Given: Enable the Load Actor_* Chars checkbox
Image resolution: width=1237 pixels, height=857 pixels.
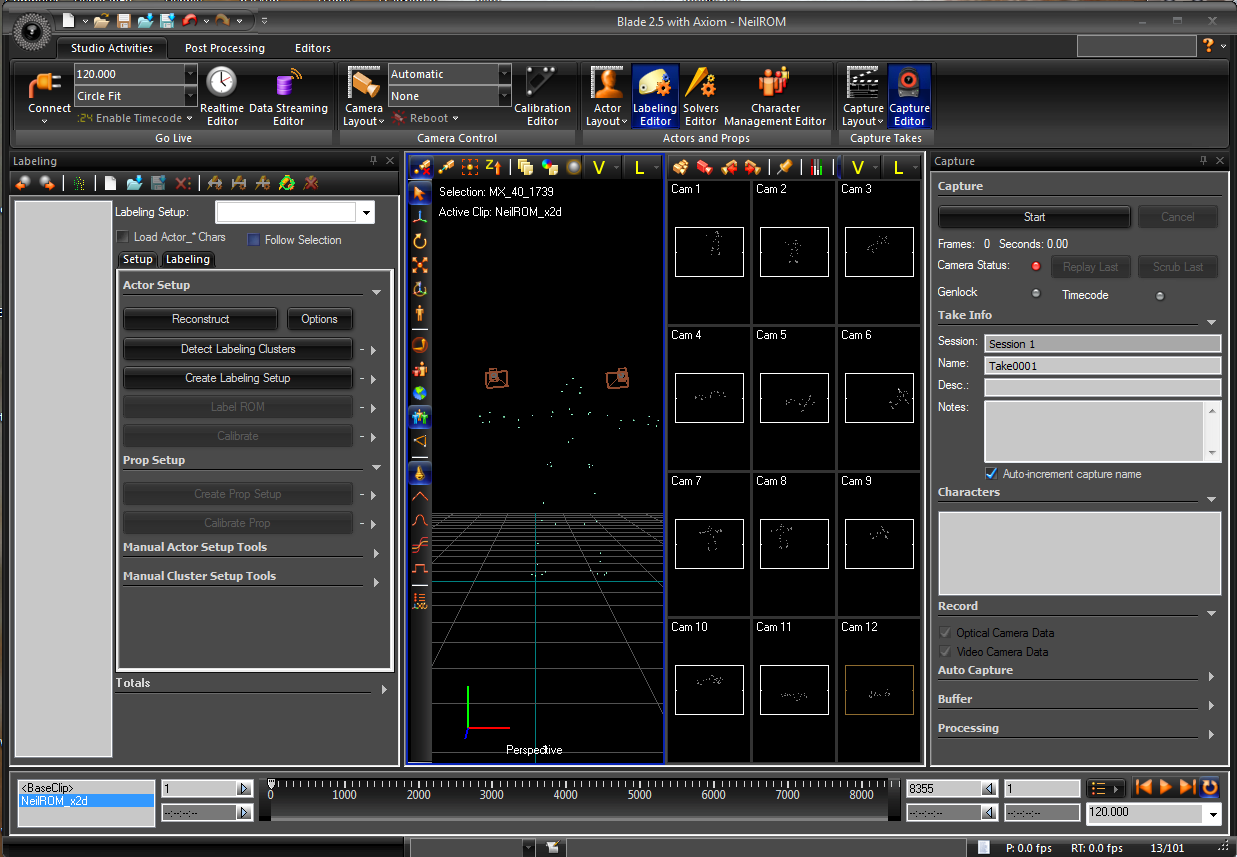Looking at the screenshot, I should [x=122, y=237].
